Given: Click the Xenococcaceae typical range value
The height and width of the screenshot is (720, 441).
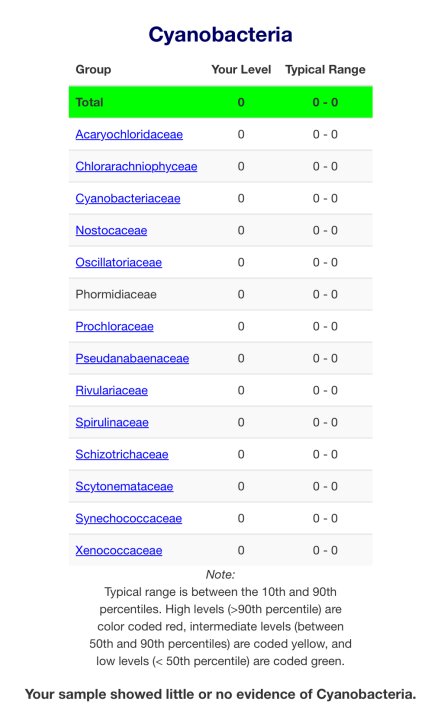Looking at the screenshot, I should pos(325,551).
